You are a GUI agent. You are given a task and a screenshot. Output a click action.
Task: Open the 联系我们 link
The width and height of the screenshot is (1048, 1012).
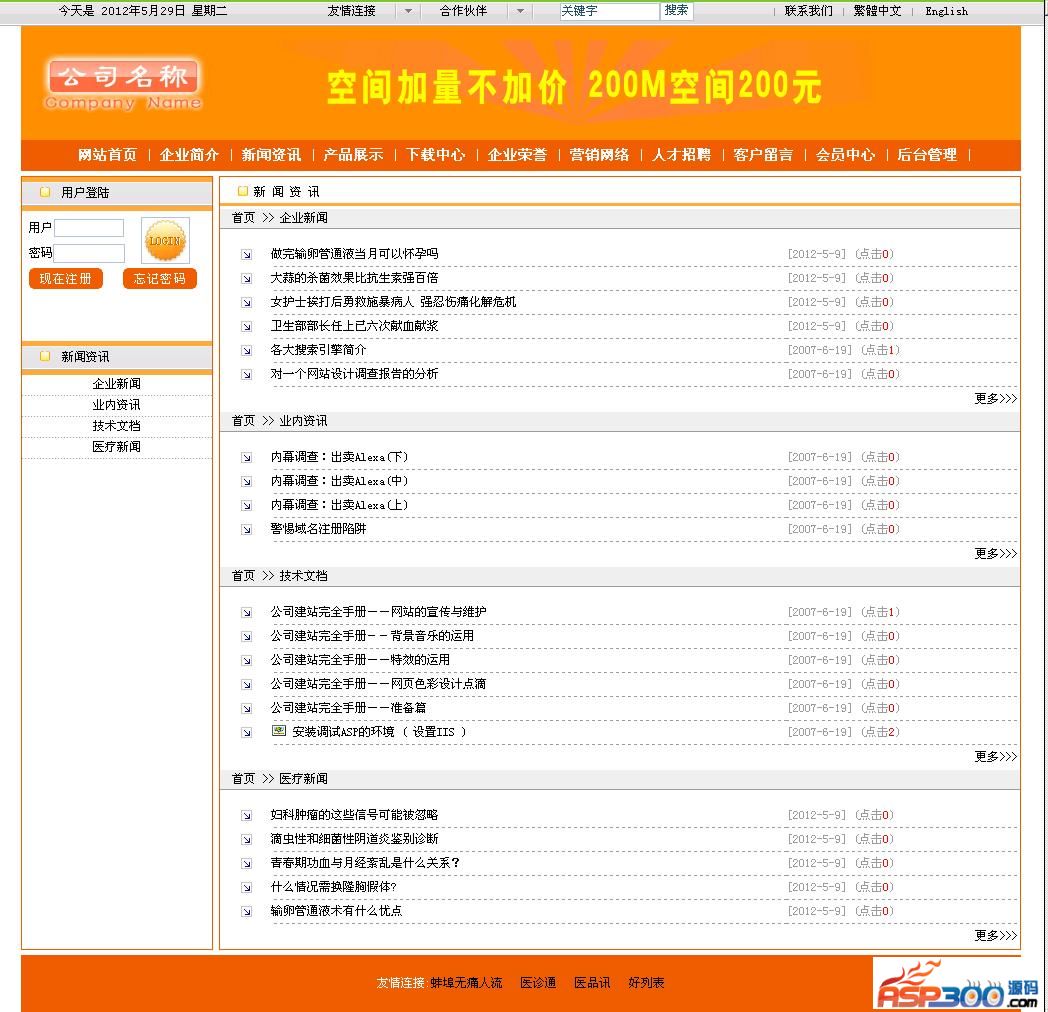[809, 11]
